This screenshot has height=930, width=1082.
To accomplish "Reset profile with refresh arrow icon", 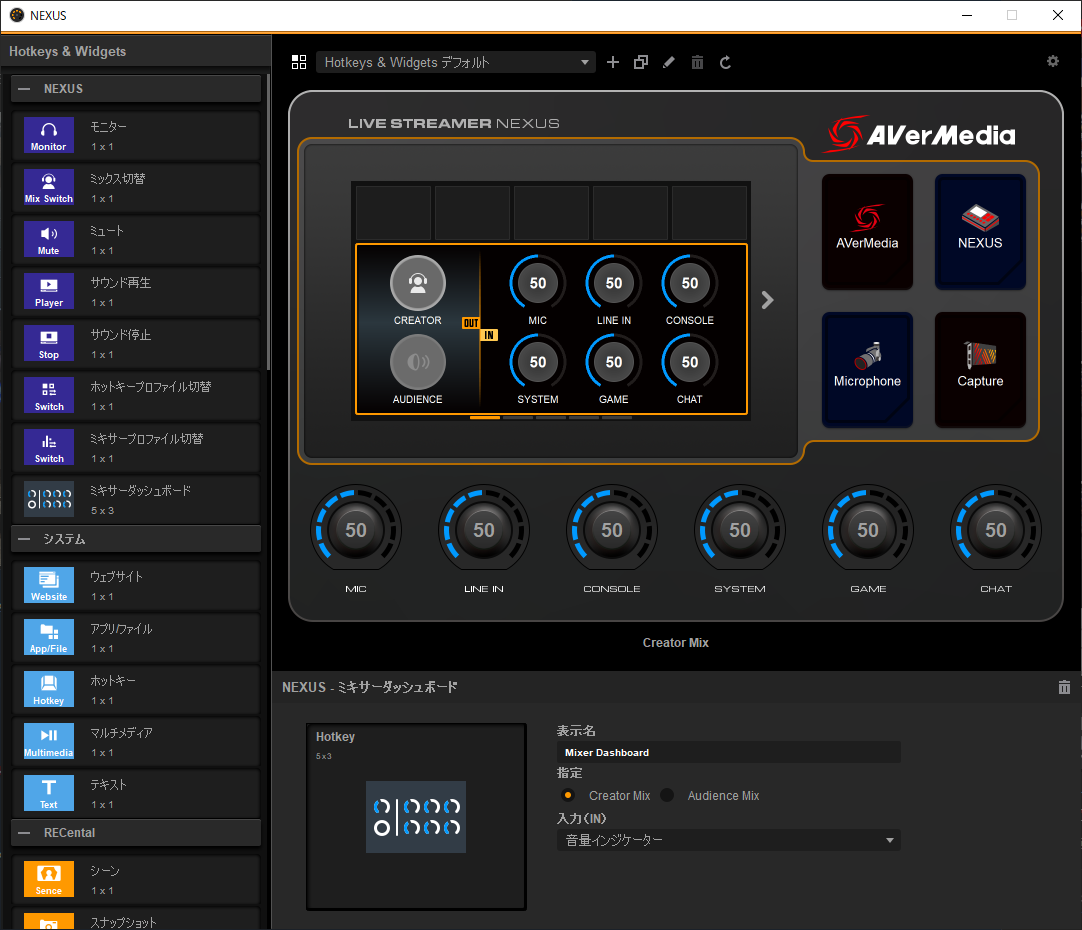I will [725, 62].
